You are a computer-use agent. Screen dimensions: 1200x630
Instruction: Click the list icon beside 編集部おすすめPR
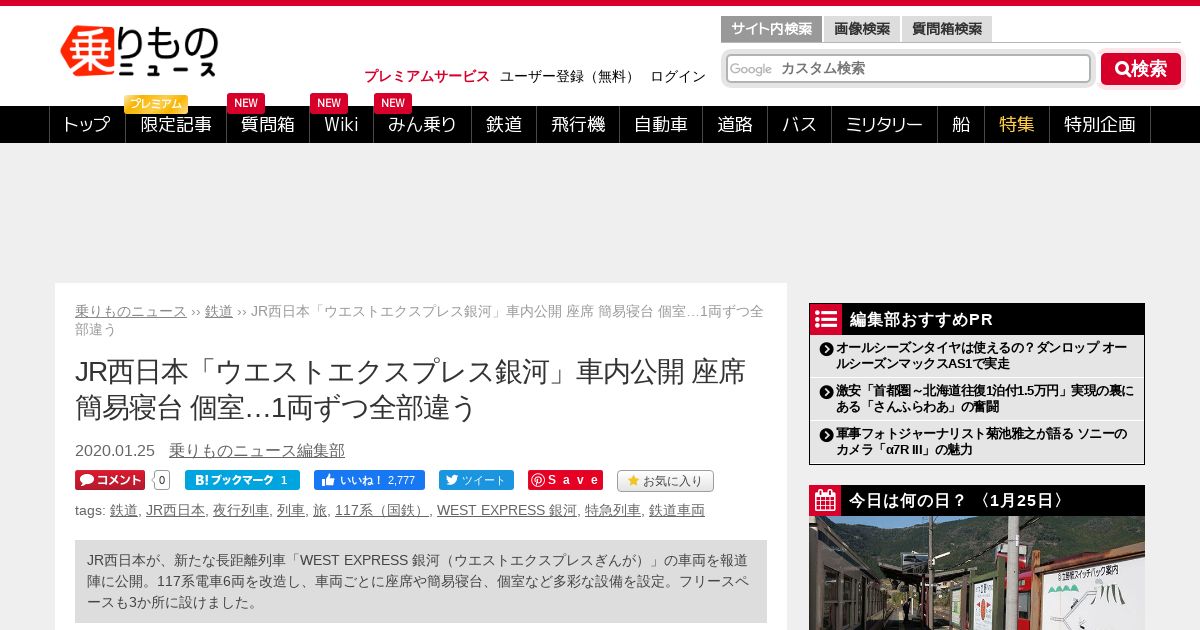coord(826,319)
